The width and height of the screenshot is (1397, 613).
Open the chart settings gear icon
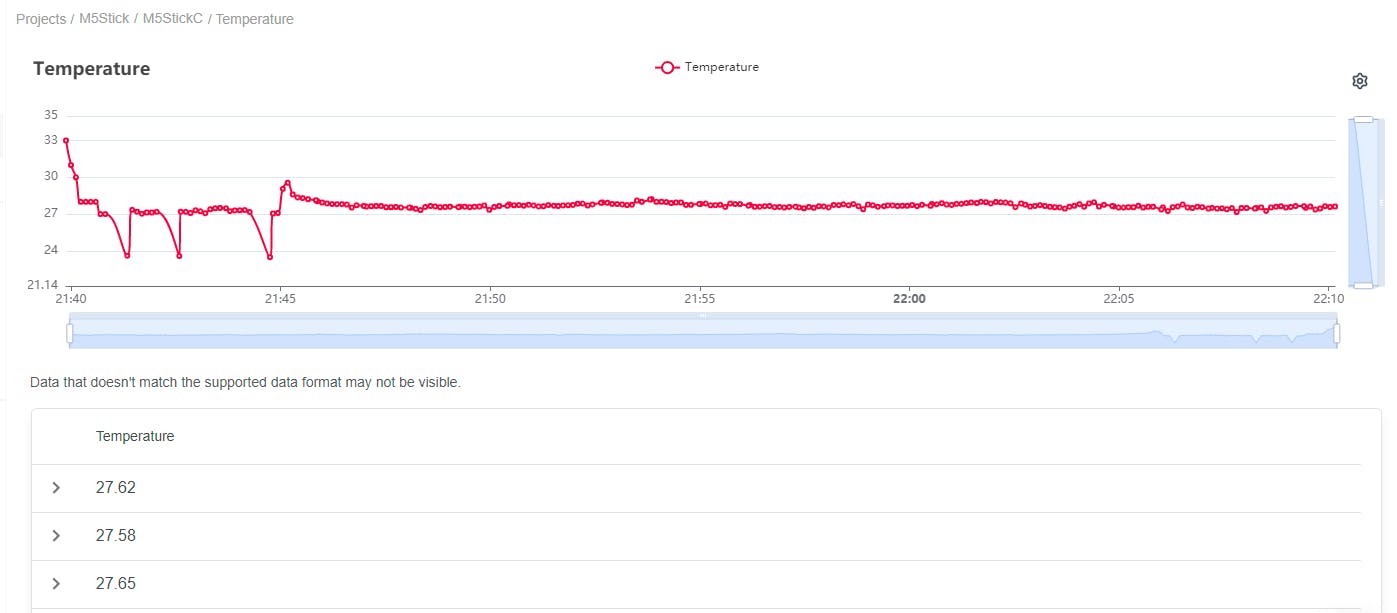pos(1359,81)
